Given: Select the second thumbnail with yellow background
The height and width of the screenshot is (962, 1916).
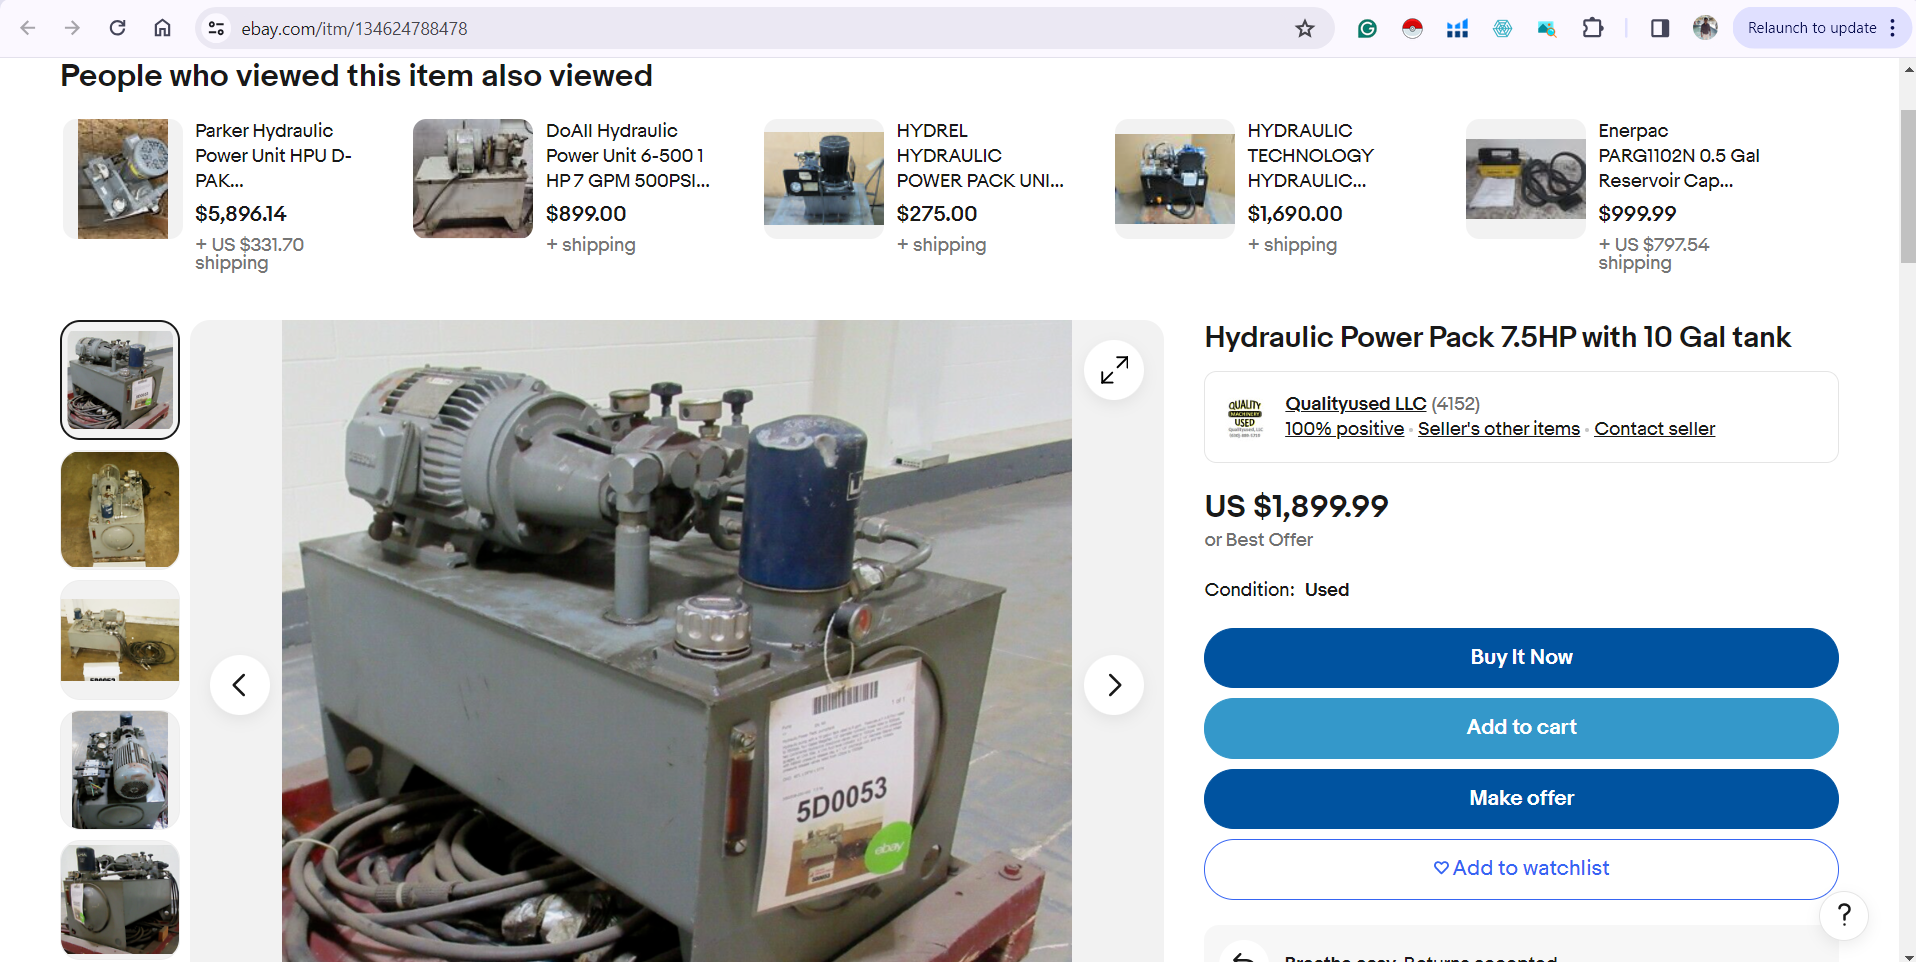Looking at the screenshot, I should pyautogui.click(x=120, y=510).
